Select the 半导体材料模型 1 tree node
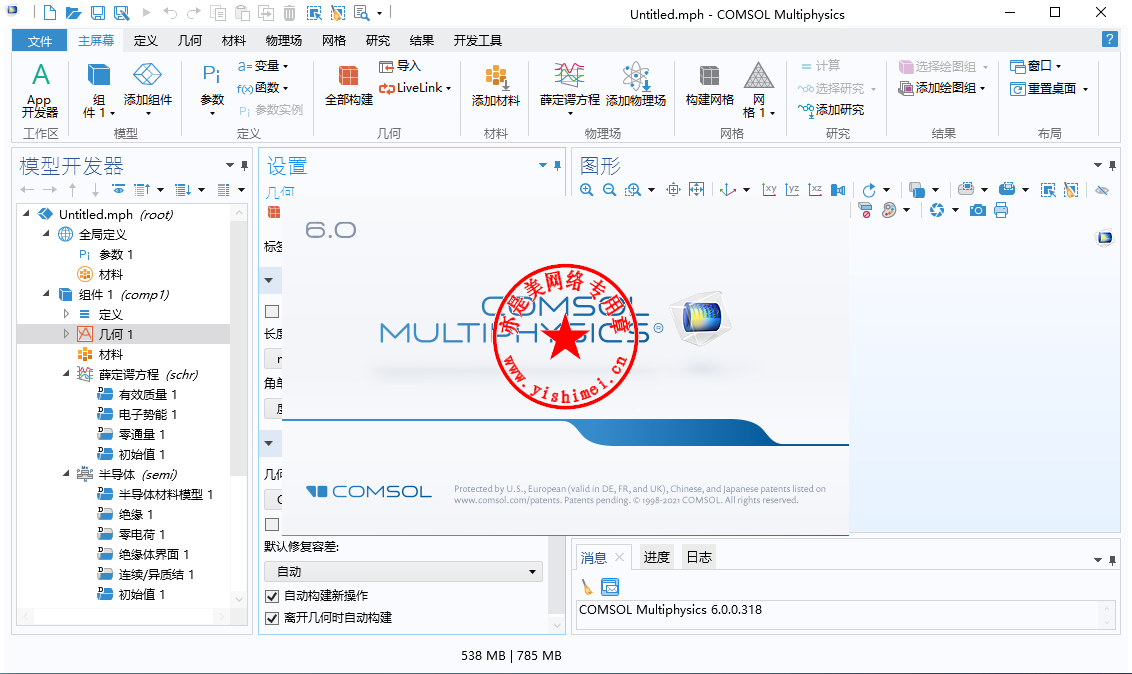 pos(166,494)
